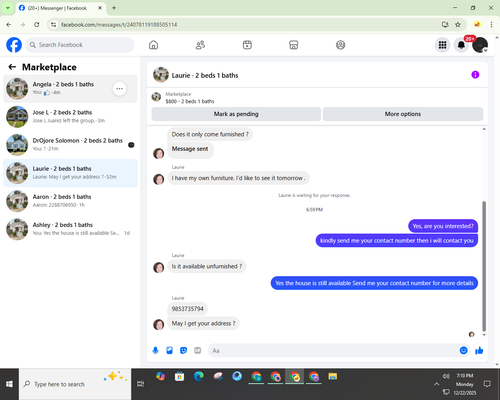Click 'I have my own furniture' message
The width and height of the screenshot is (500, 400).
pyautogui.click(x=238, y=178)
